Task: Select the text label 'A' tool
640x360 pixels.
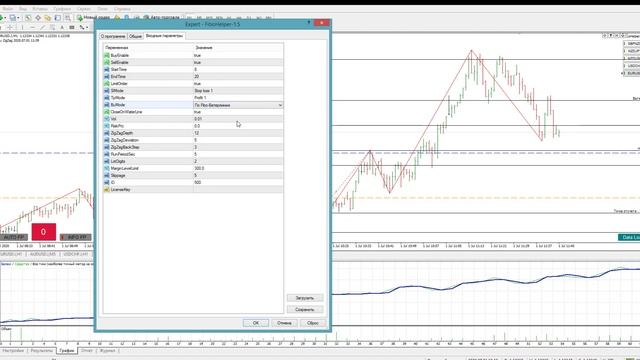Action: pos(62,27)
